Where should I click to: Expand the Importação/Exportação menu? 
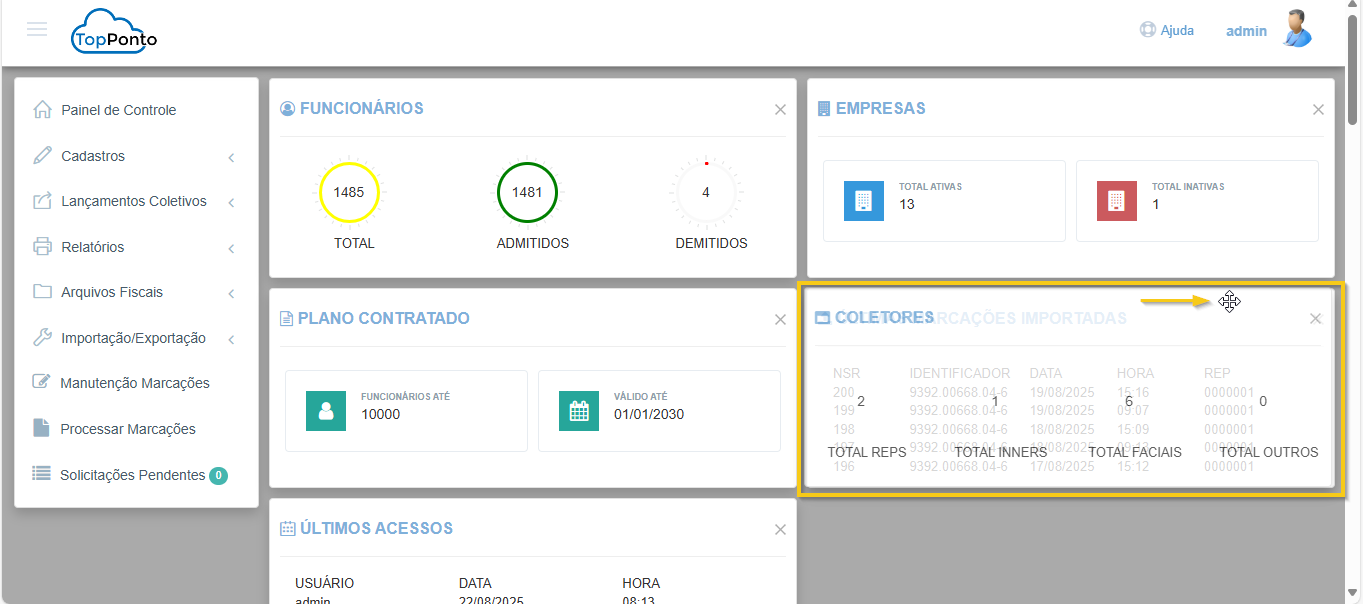tap(133, 338)
